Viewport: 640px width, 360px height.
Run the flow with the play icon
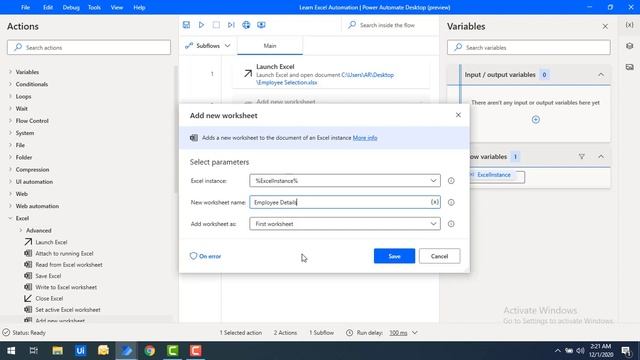(201, 25)
